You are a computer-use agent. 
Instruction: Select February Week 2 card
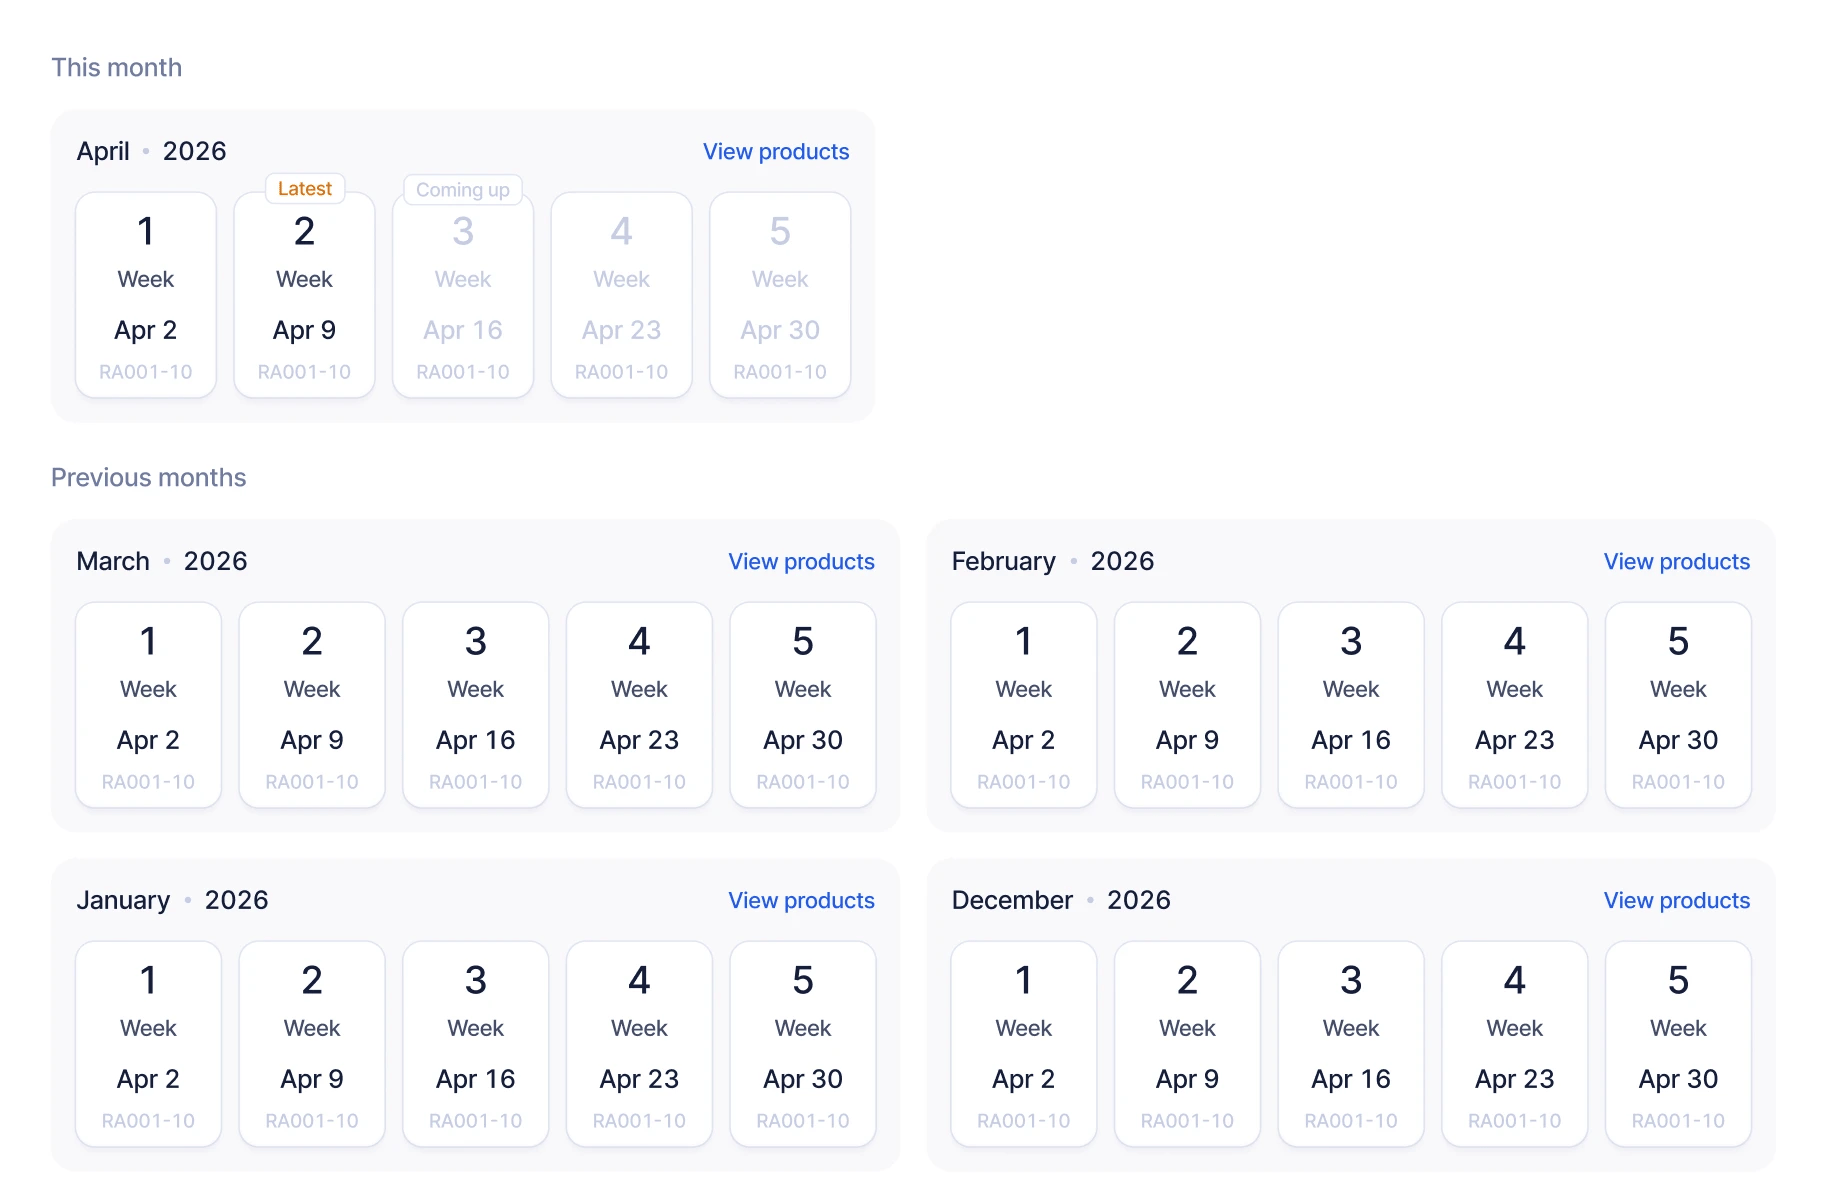click(x=1187, y=705)
